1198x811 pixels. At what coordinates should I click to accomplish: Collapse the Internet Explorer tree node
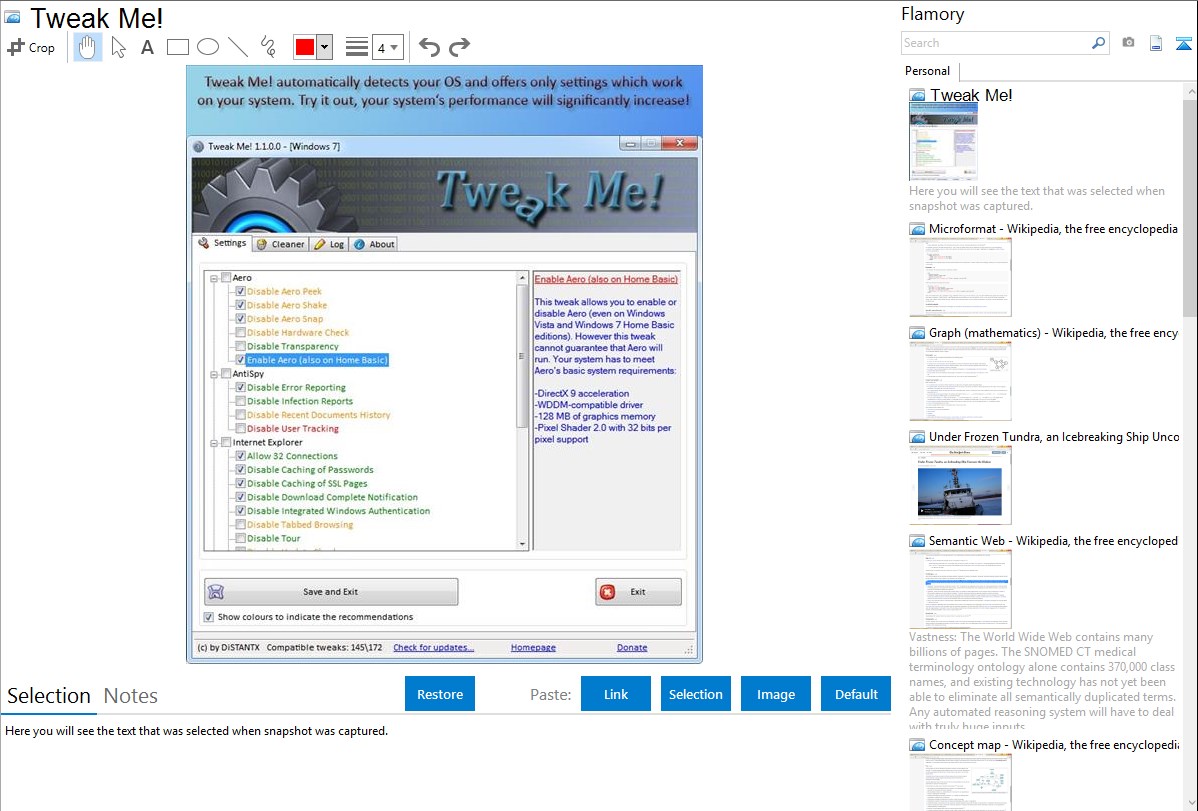click(214, 443)
